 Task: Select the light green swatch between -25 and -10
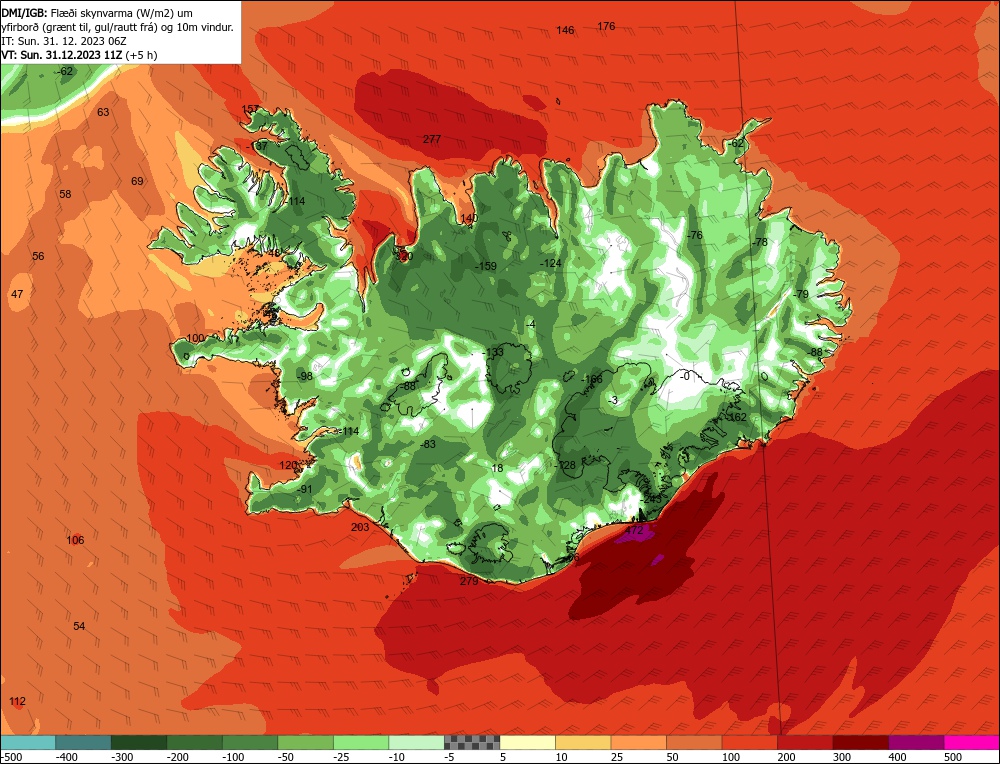click(361, 742)
